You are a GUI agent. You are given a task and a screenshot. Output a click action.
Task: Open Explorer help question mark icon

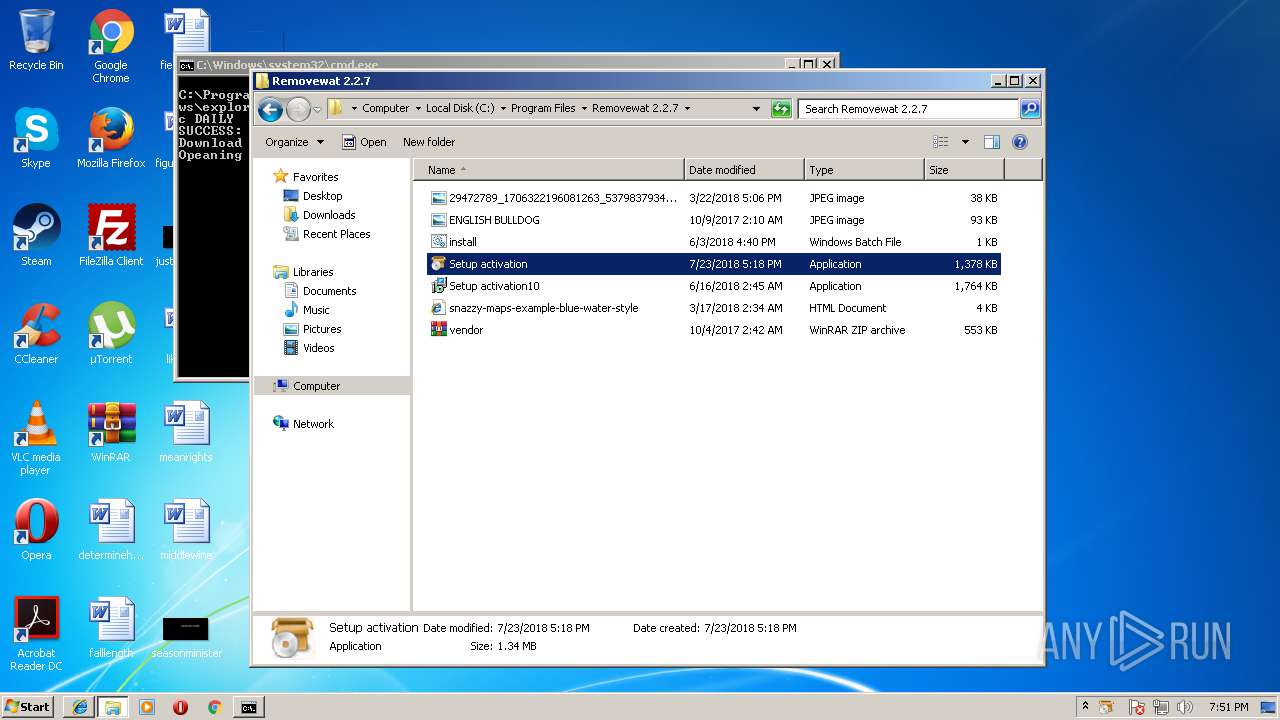(1020, 142)
